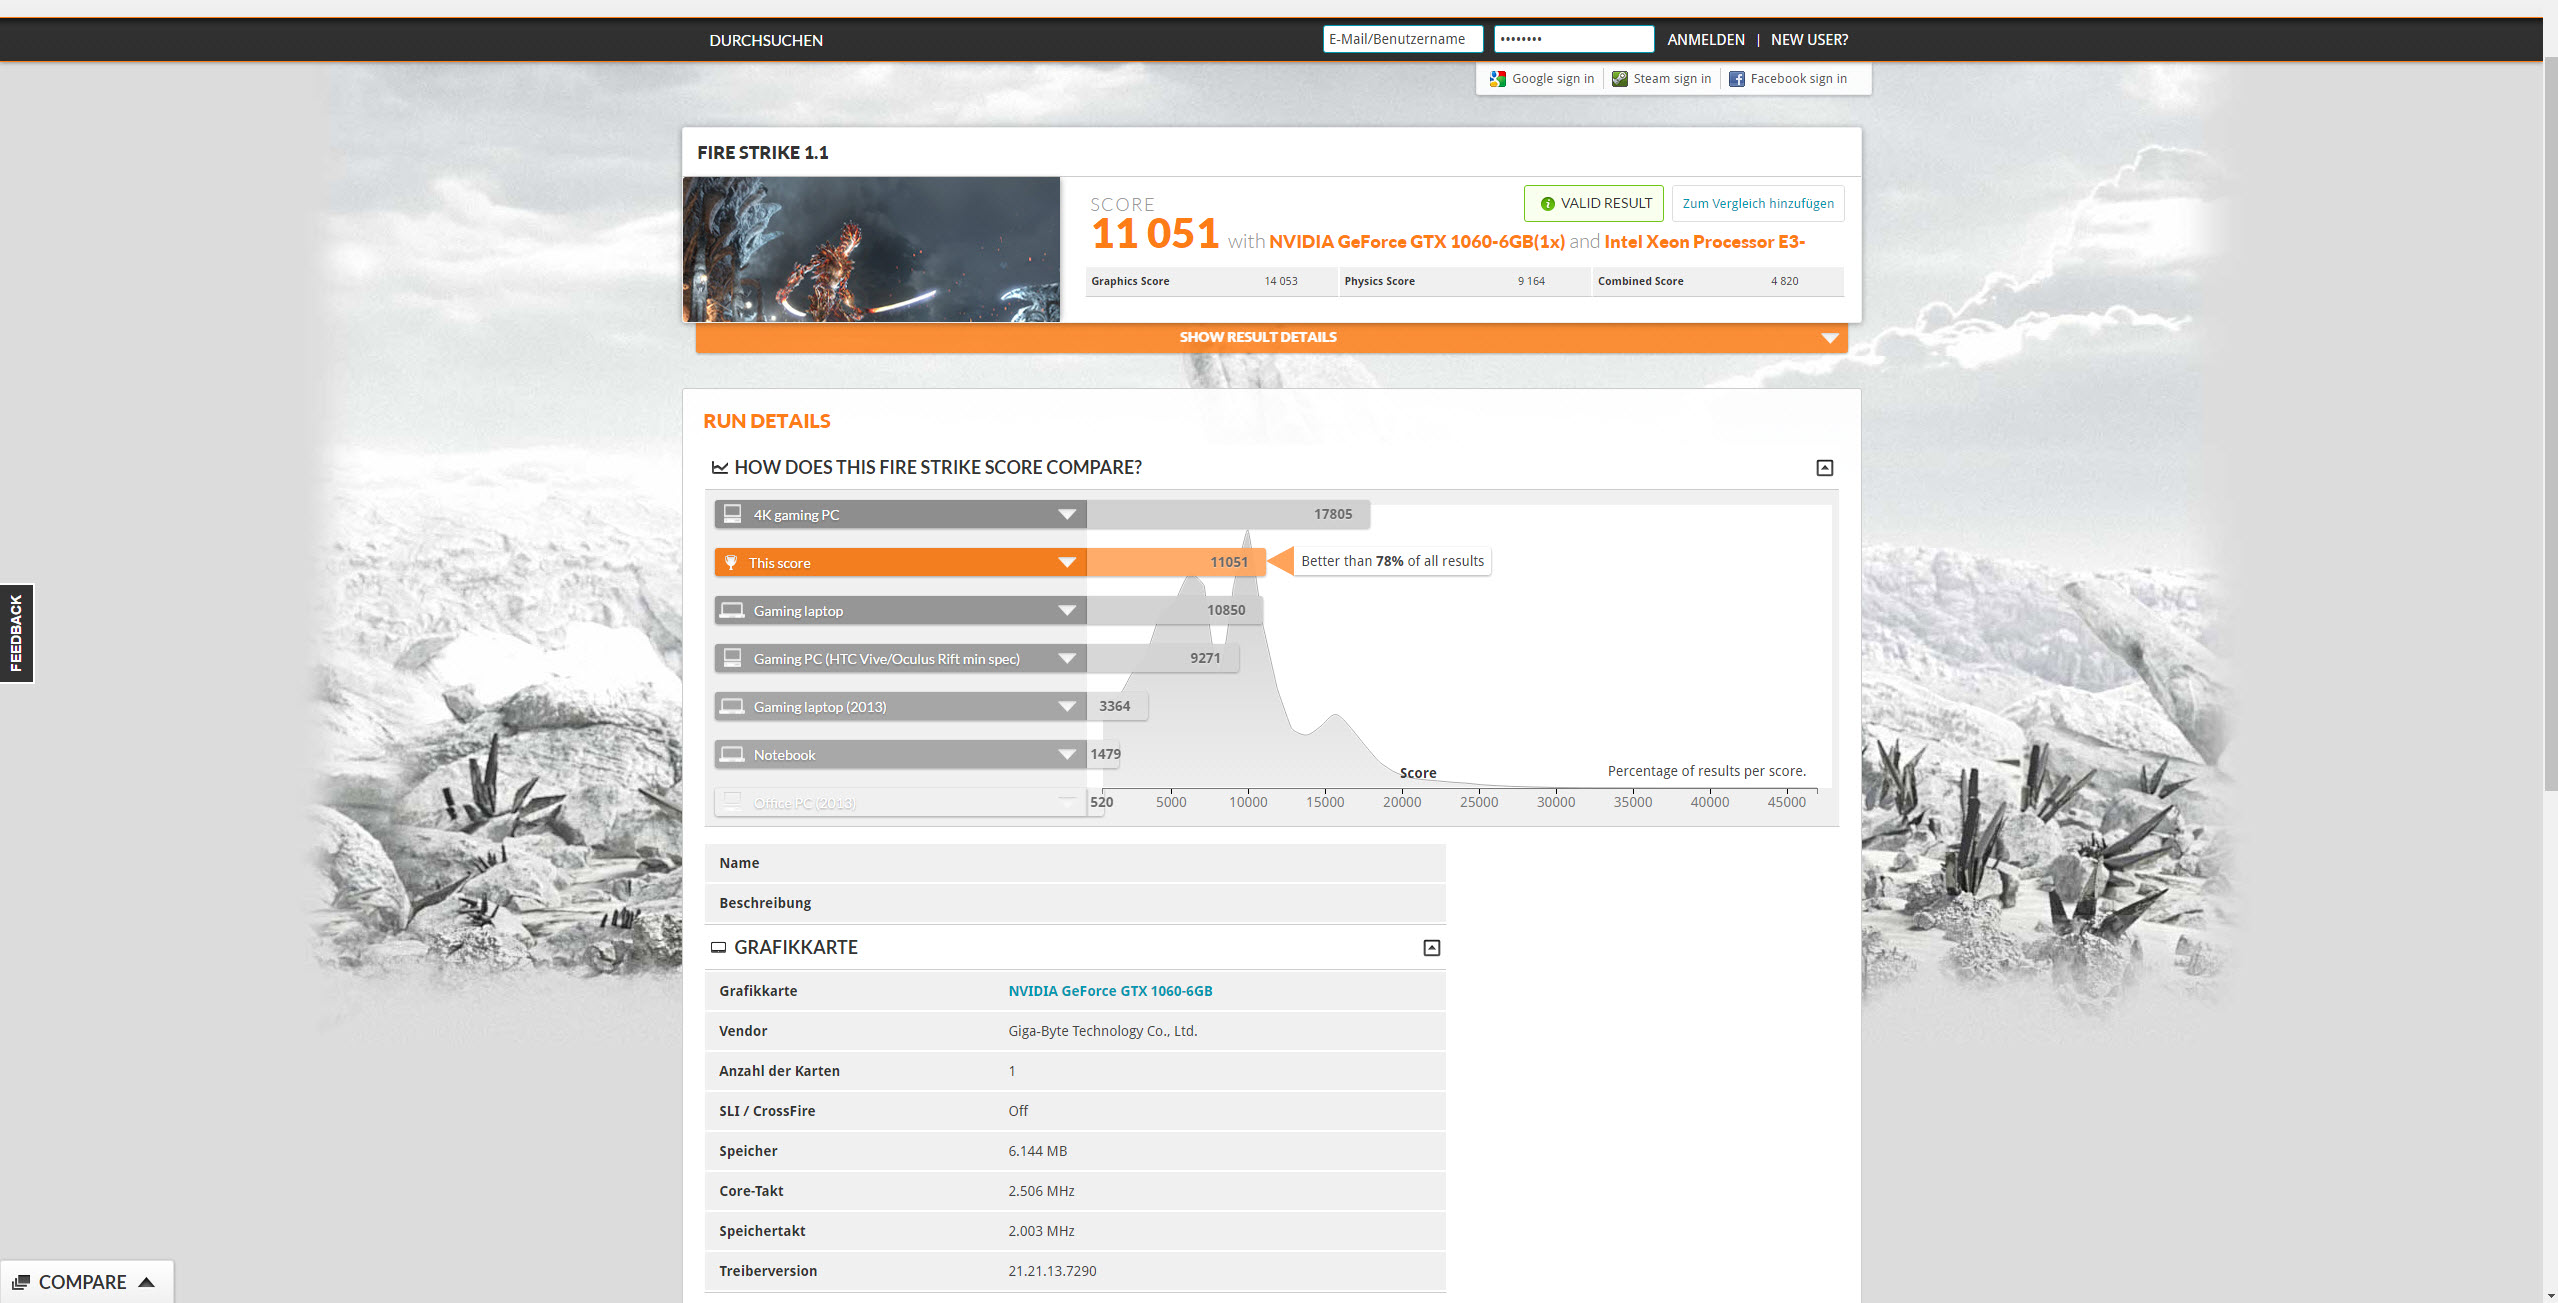Expand the Gaming laptop (2013) dropdown arrow

click(x=1067, y=707)
